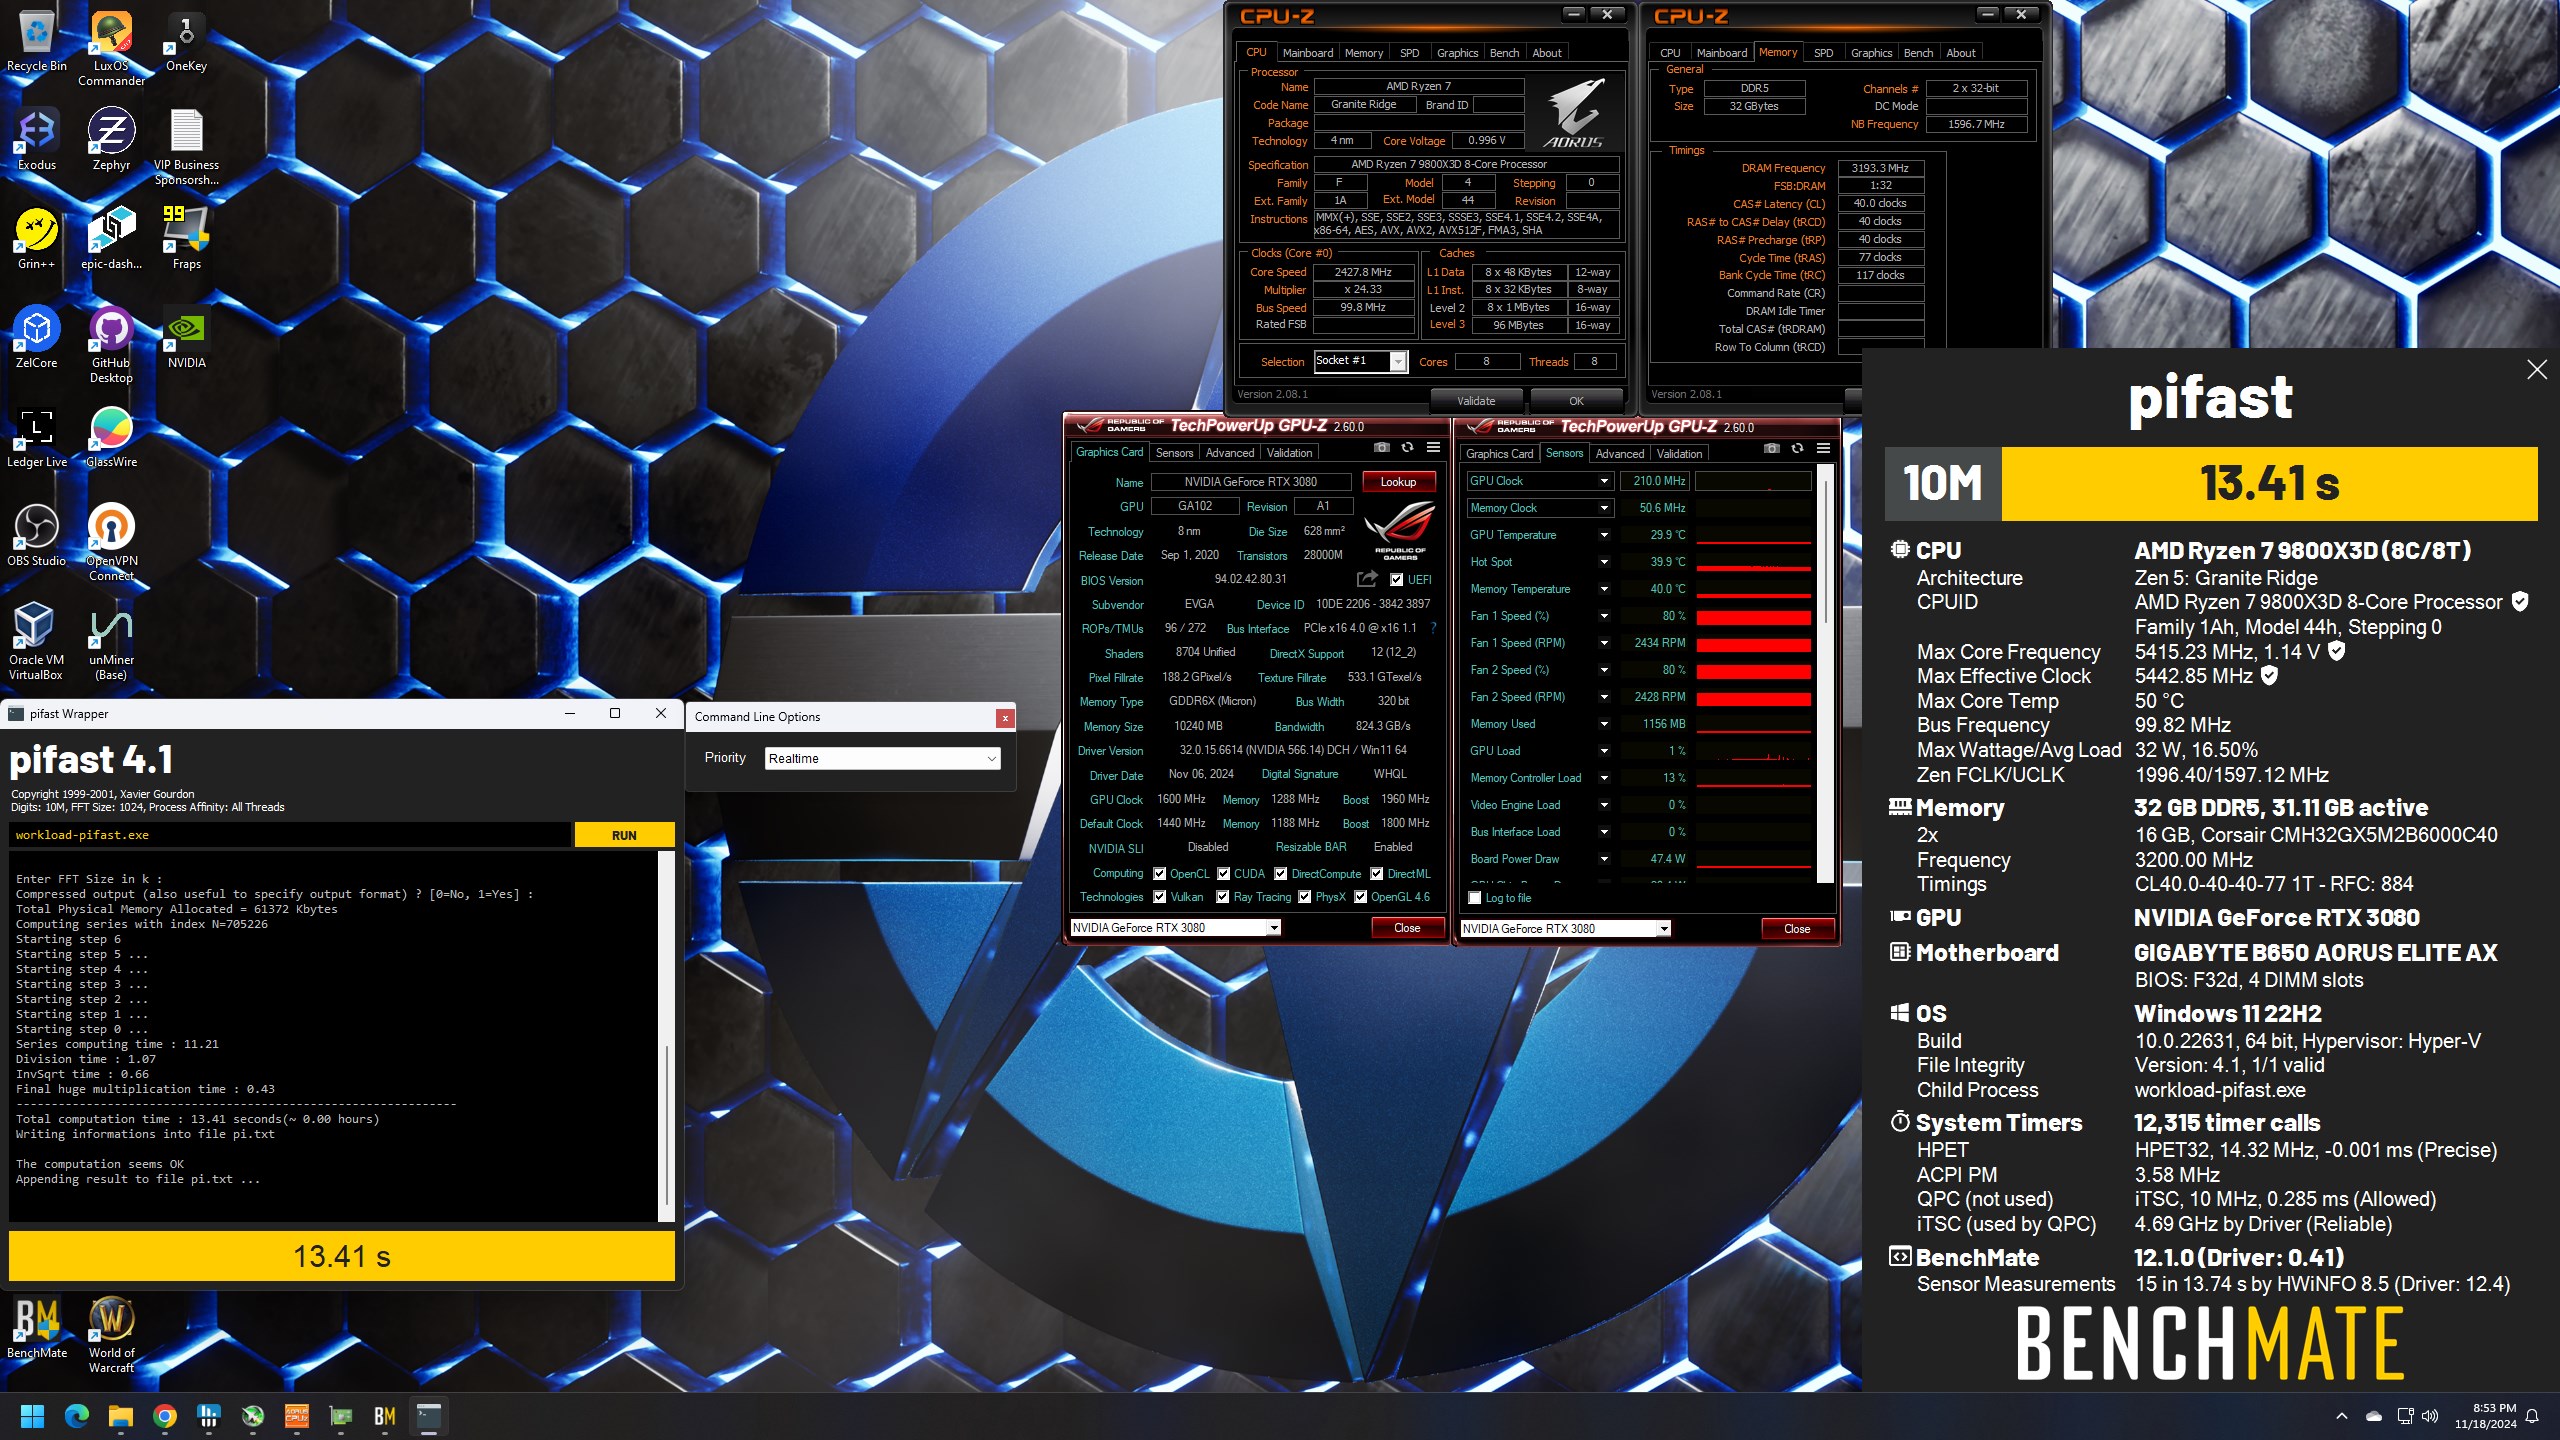Click screenshot camera icon in left GPU-Z
The height and width of the screenshot is (1440, 2560).
pos(1381,447)
